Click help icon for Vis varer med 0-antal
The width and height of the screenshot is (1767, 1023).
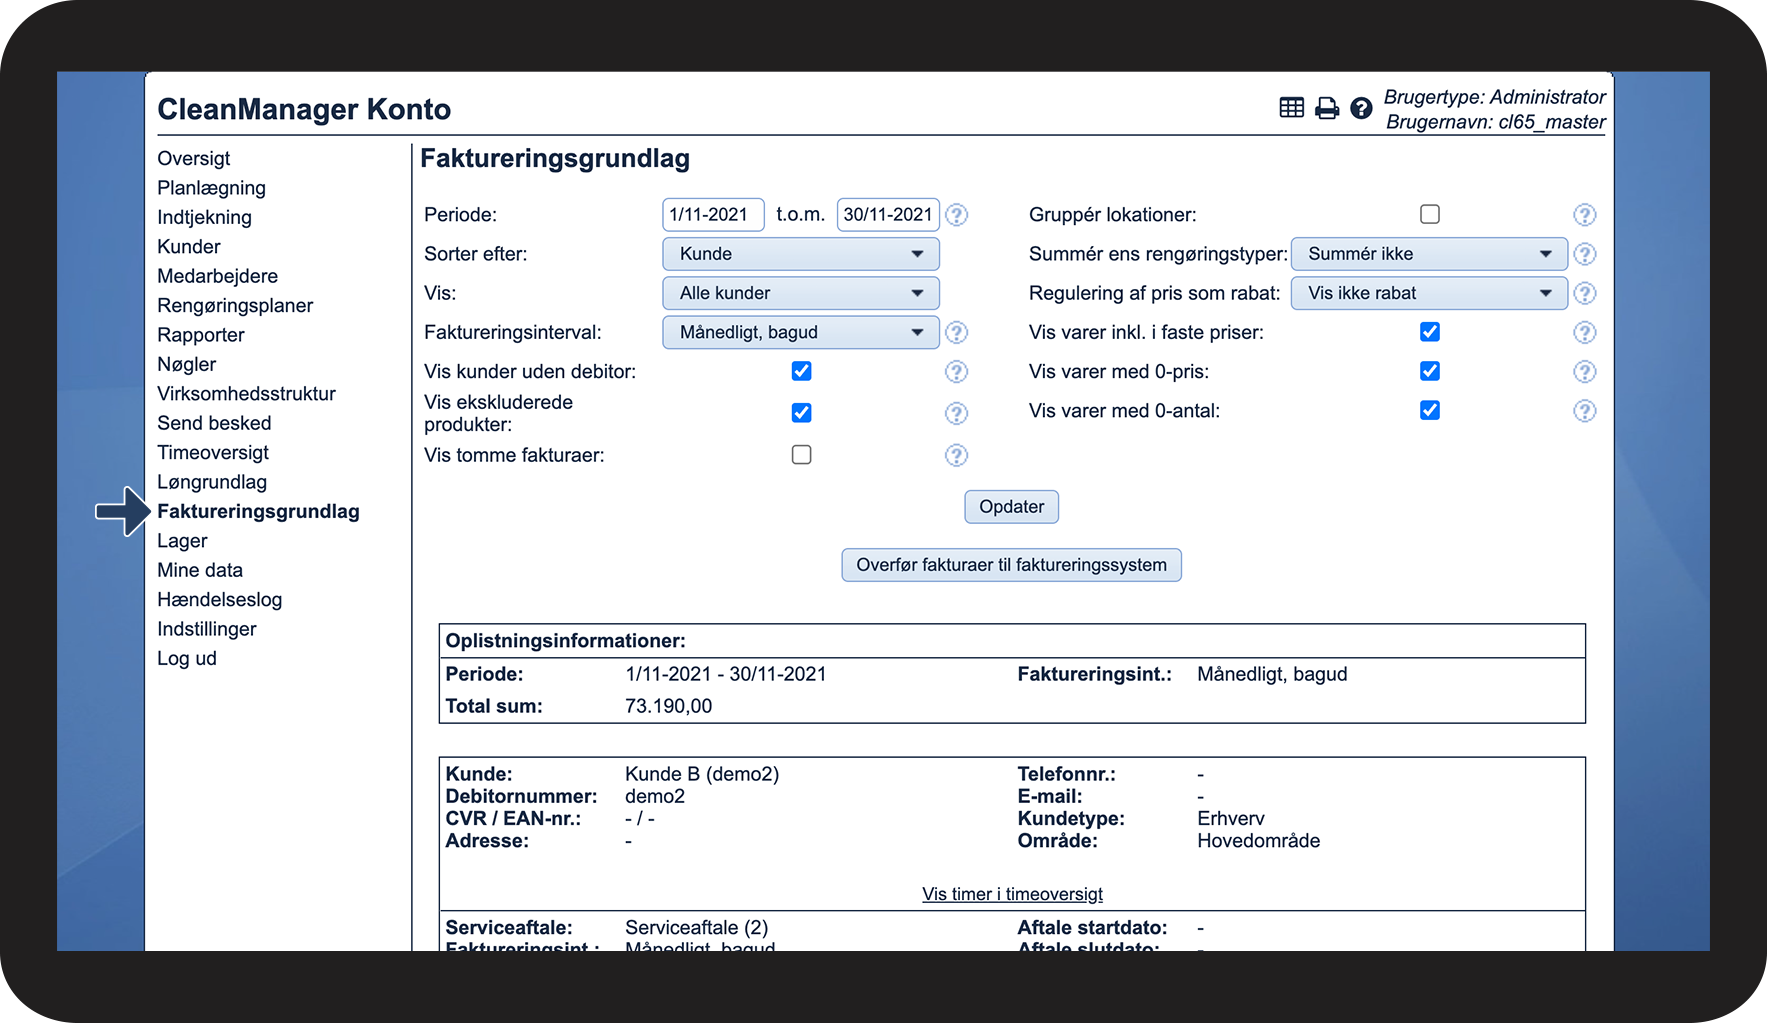click(x=1584, y=411)
